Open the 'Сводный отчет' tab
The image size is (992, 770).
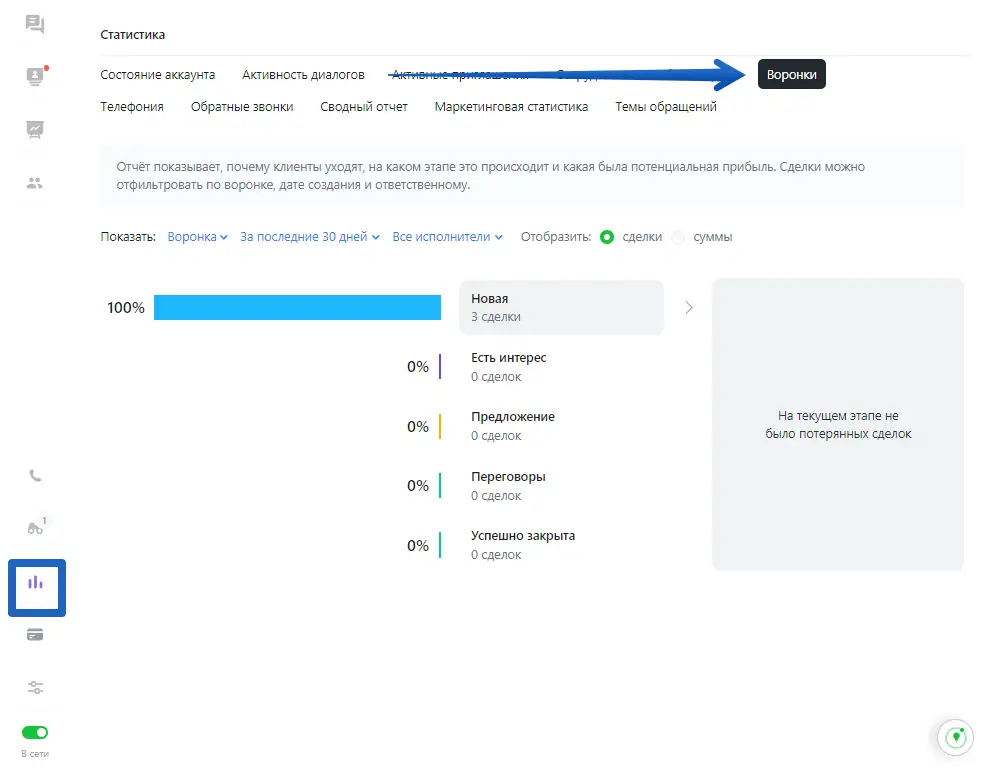click(x=364, y=106)
